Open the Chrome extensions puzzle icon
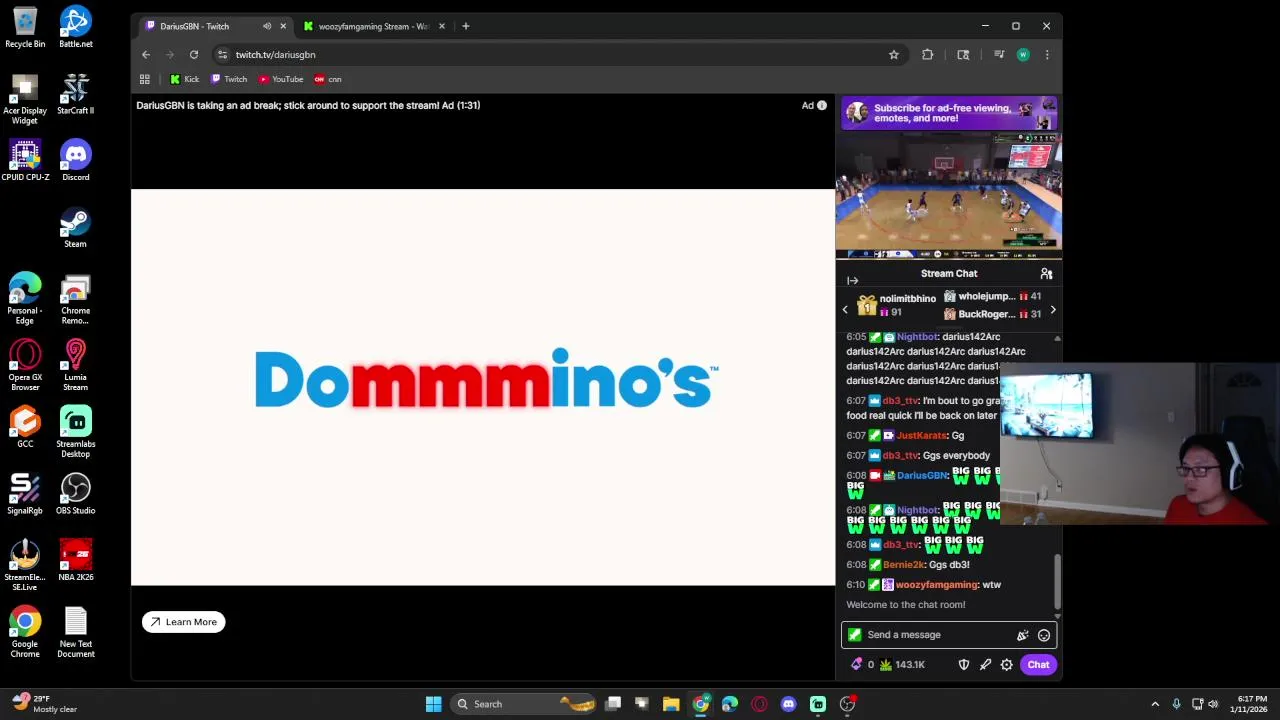 [x=928, y=55]
